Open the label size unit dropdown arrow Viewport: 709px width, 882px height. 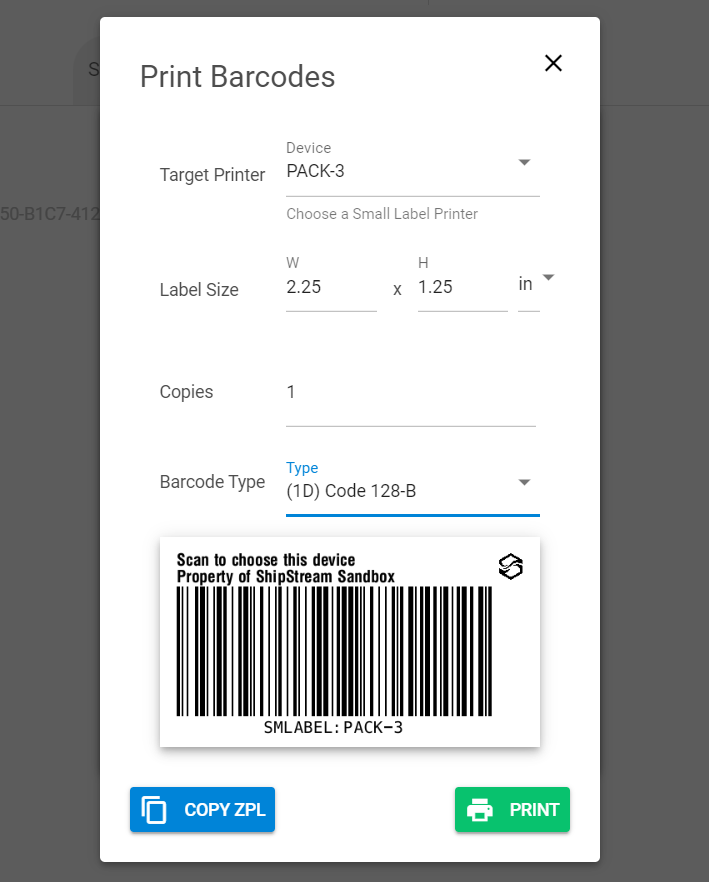[x=548, y=277]
